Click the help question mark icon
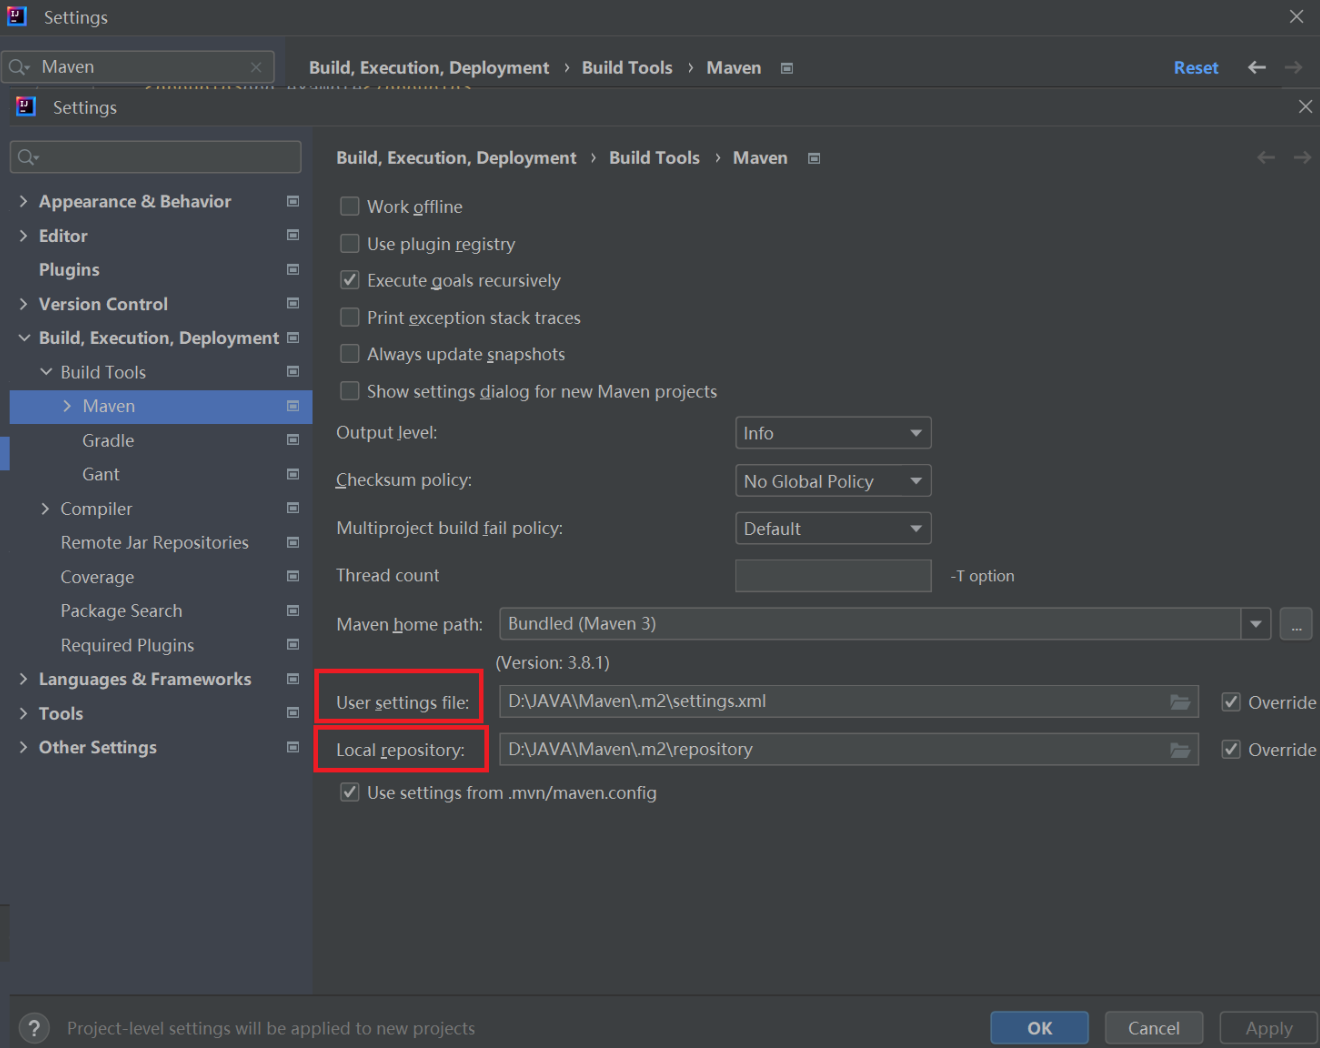This screenshot has height=1048, width=1320. [34, 1028]
